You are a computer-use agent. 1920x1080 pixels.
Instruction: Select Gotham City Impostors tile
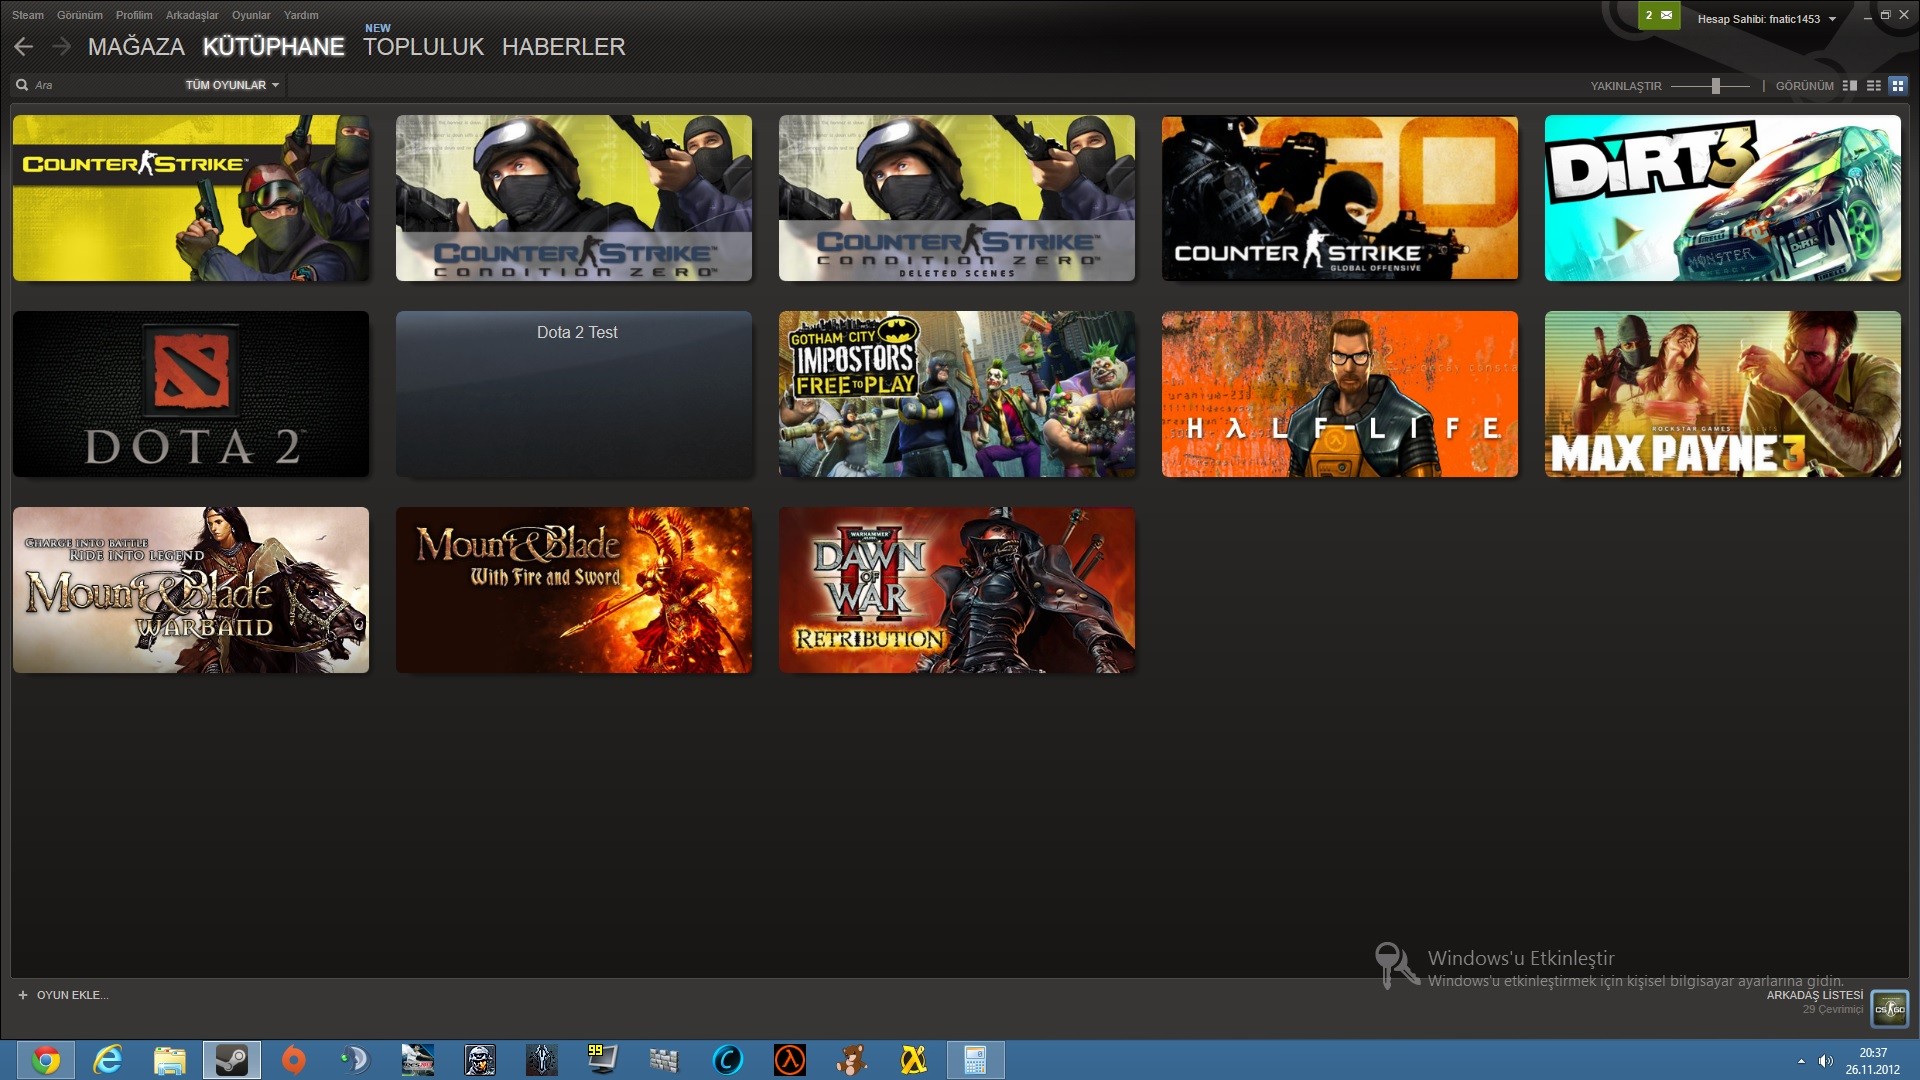click(x=957, y=394)
